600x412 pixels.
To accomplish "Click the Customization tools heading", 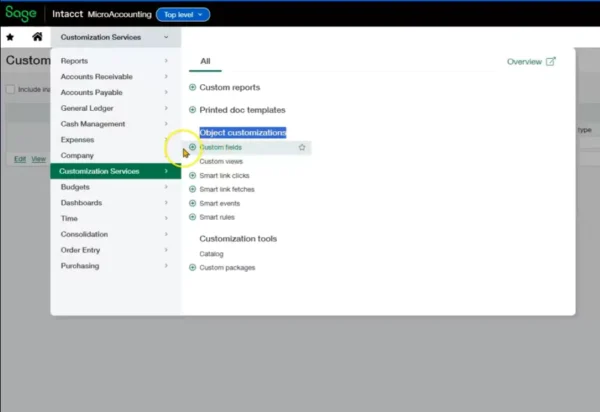I will point(238,239).
